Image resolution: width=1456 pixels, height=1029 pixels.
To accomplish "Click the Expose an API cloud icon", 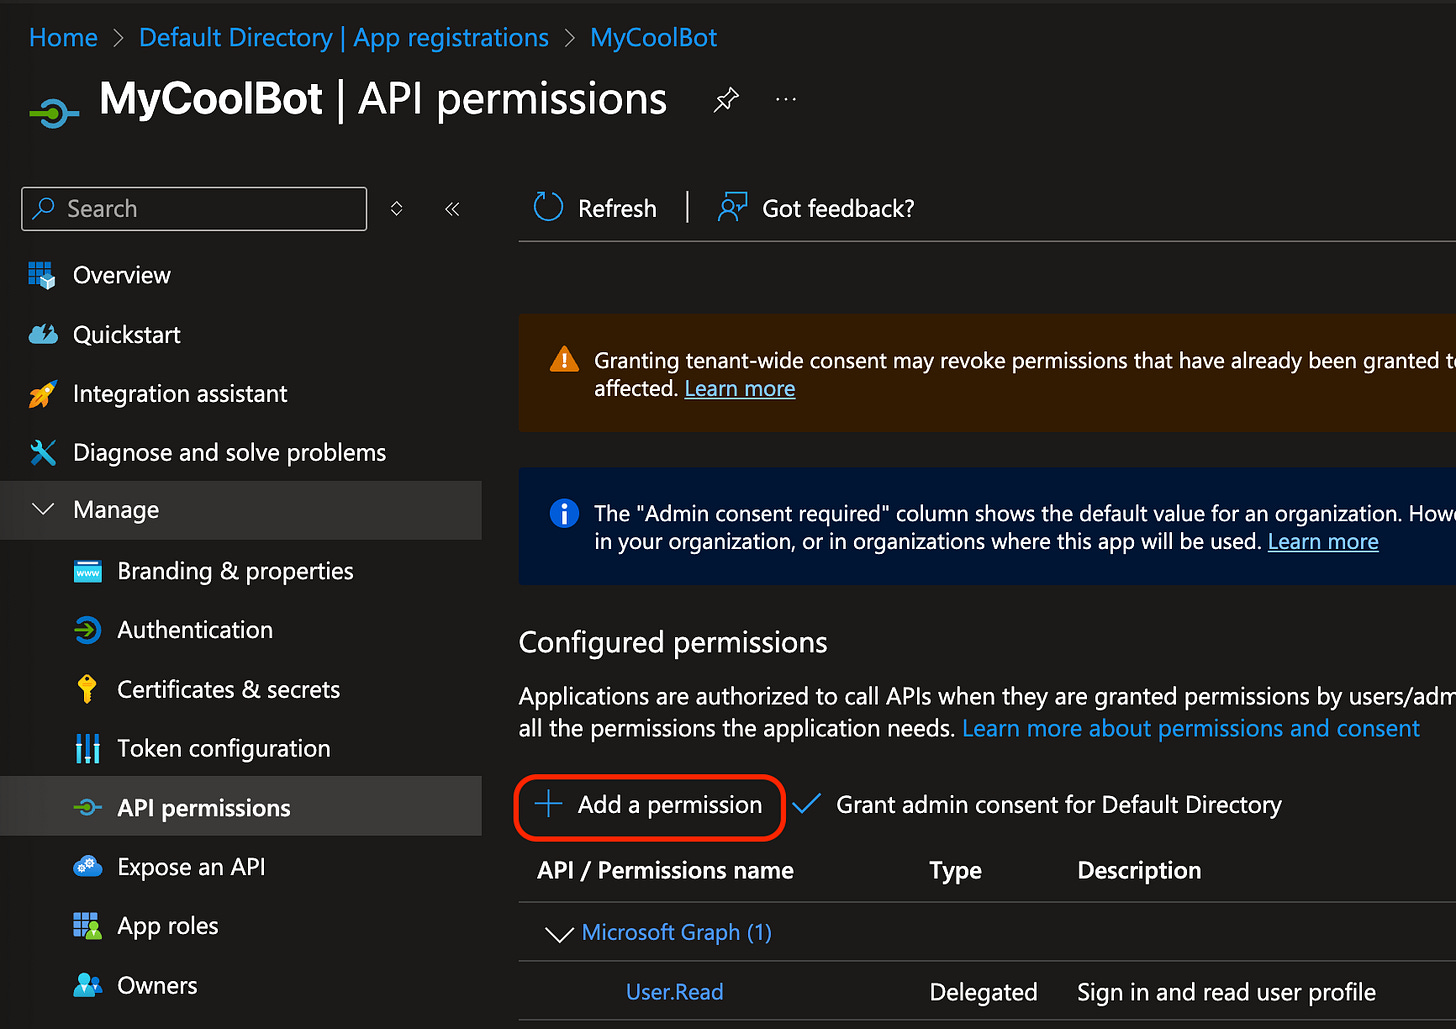I will tap(87, 867).
